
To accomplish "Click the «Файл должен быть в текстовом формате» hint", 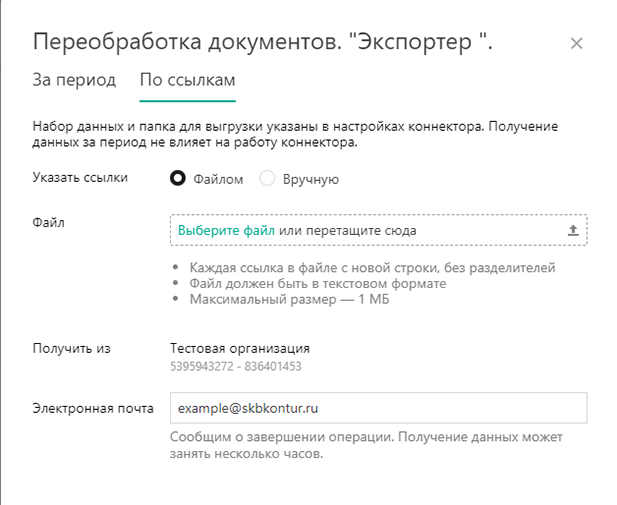I will (x=318, y=284).
